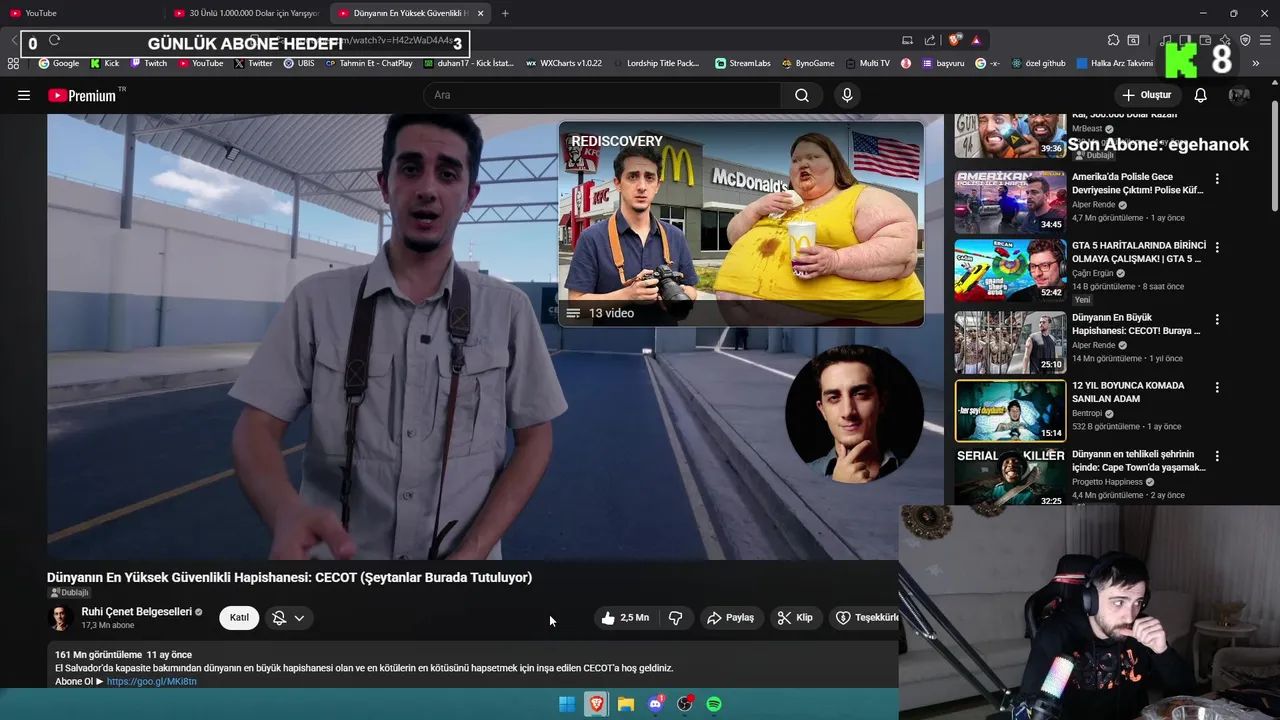Dislike the video
1280x720 pixels.
pyautogui.click(x=676, y=618)
